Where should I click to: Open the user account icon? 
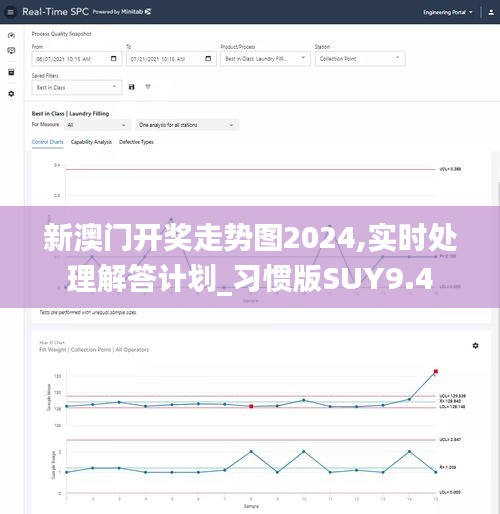(x=491, y=12)
